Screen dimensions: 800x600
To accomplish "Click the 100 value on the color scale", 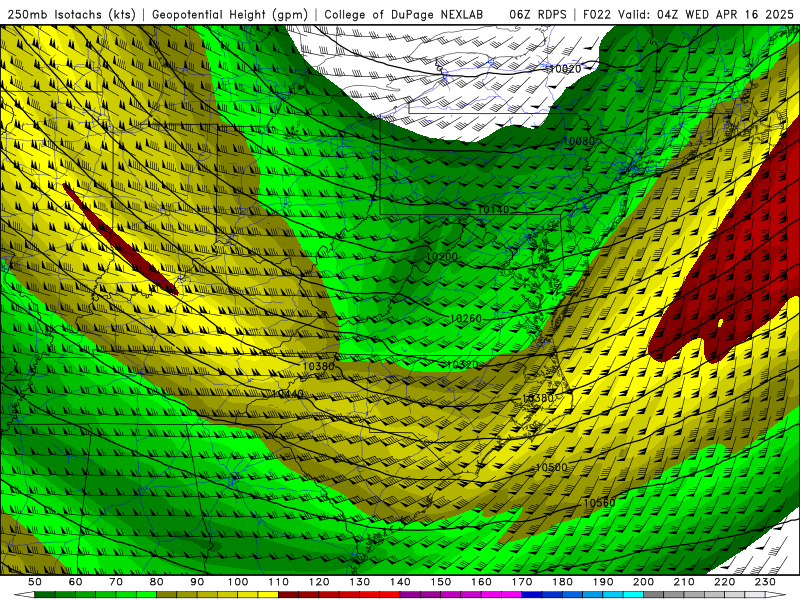I will [x=238, y=582].
